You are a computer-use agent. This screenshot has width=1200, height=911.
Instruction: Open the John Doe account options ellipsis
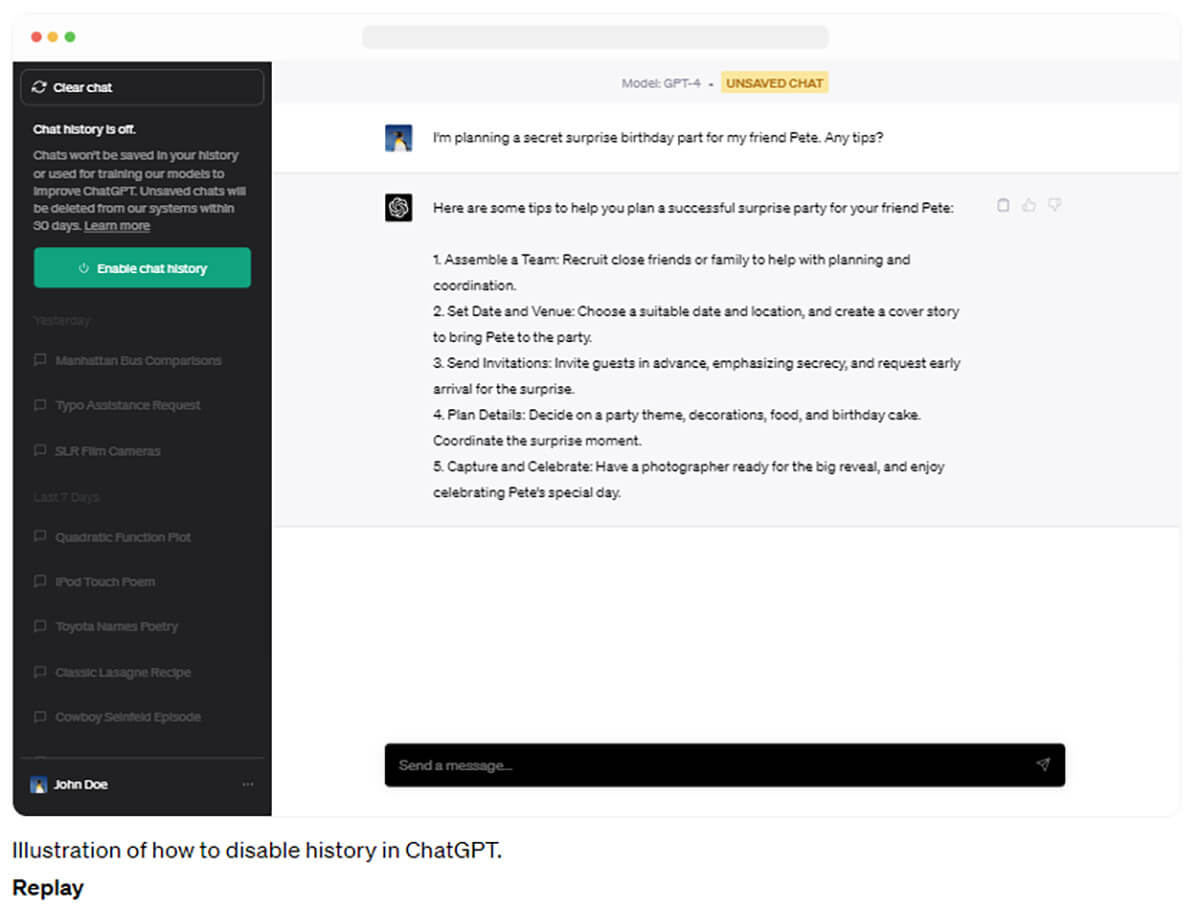(248, 785)
